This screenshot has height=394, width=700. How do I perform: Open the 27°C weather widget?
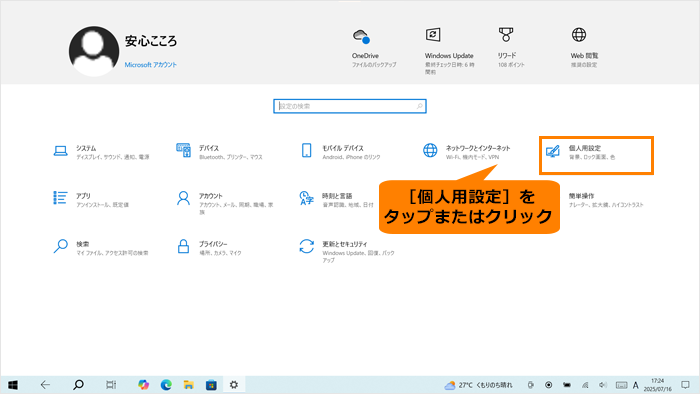pos(478,385)
